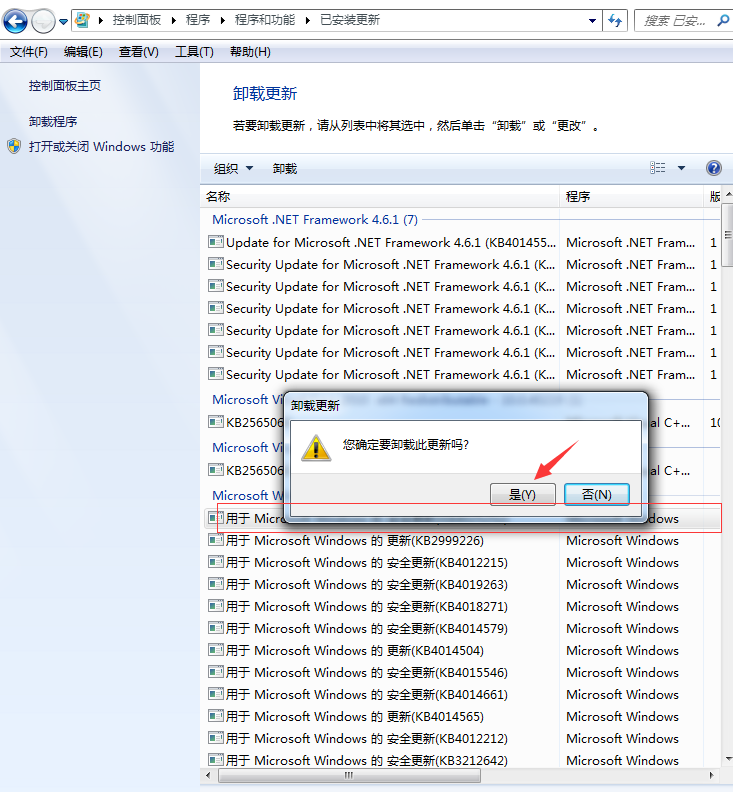Open the 查看(V) menu
This screenshot has height=792, width=733.
point(138,52)
